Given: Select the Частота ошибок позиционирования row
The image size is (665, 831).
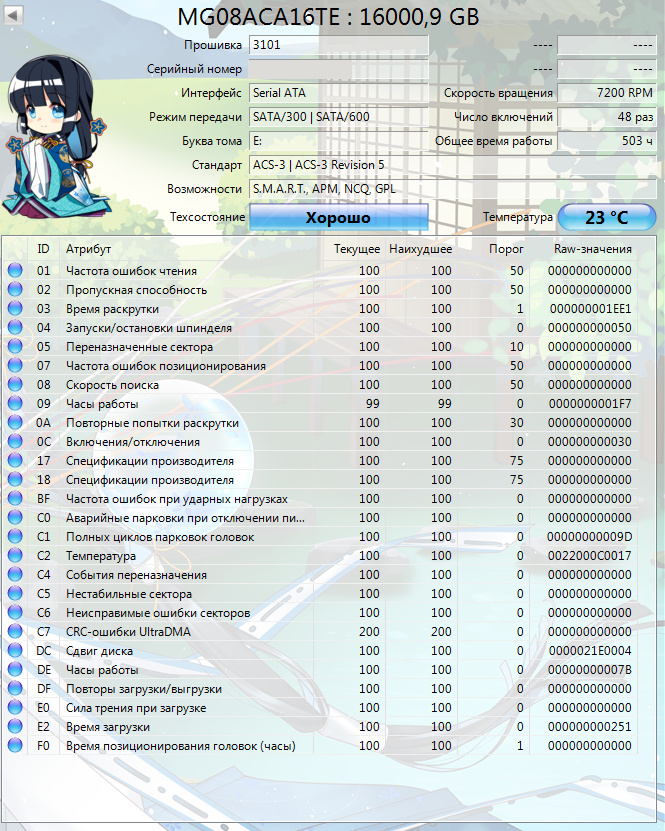Looking at the screenshot, I should [x=320, y=366].
